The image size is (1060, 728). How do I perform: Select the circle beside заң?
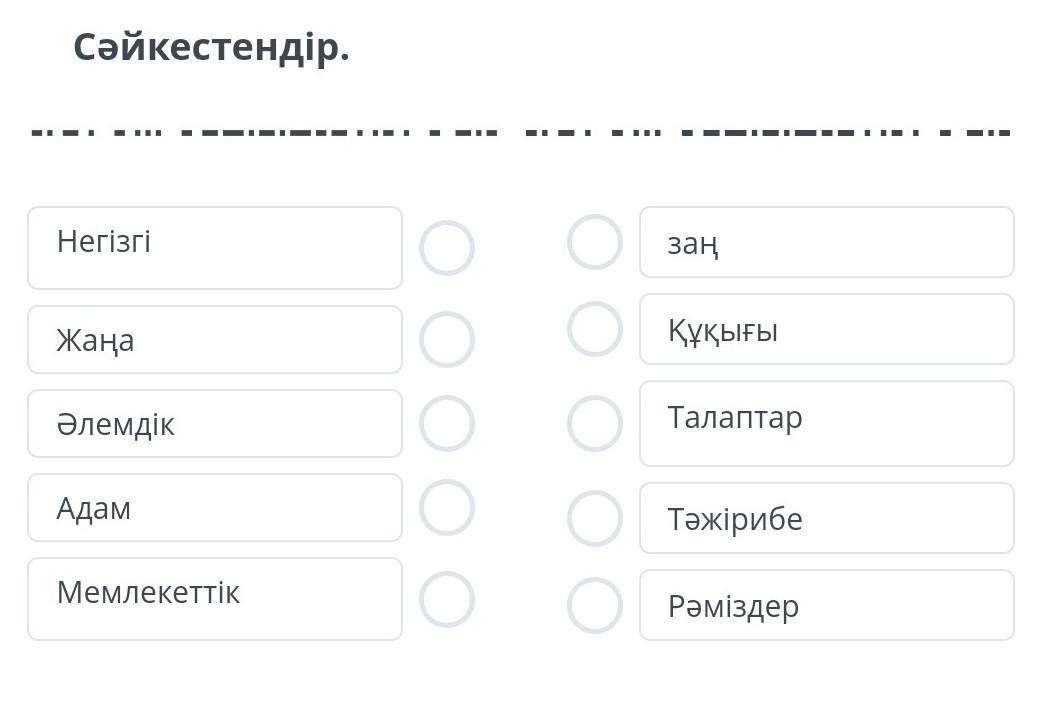tap(595, 242)
